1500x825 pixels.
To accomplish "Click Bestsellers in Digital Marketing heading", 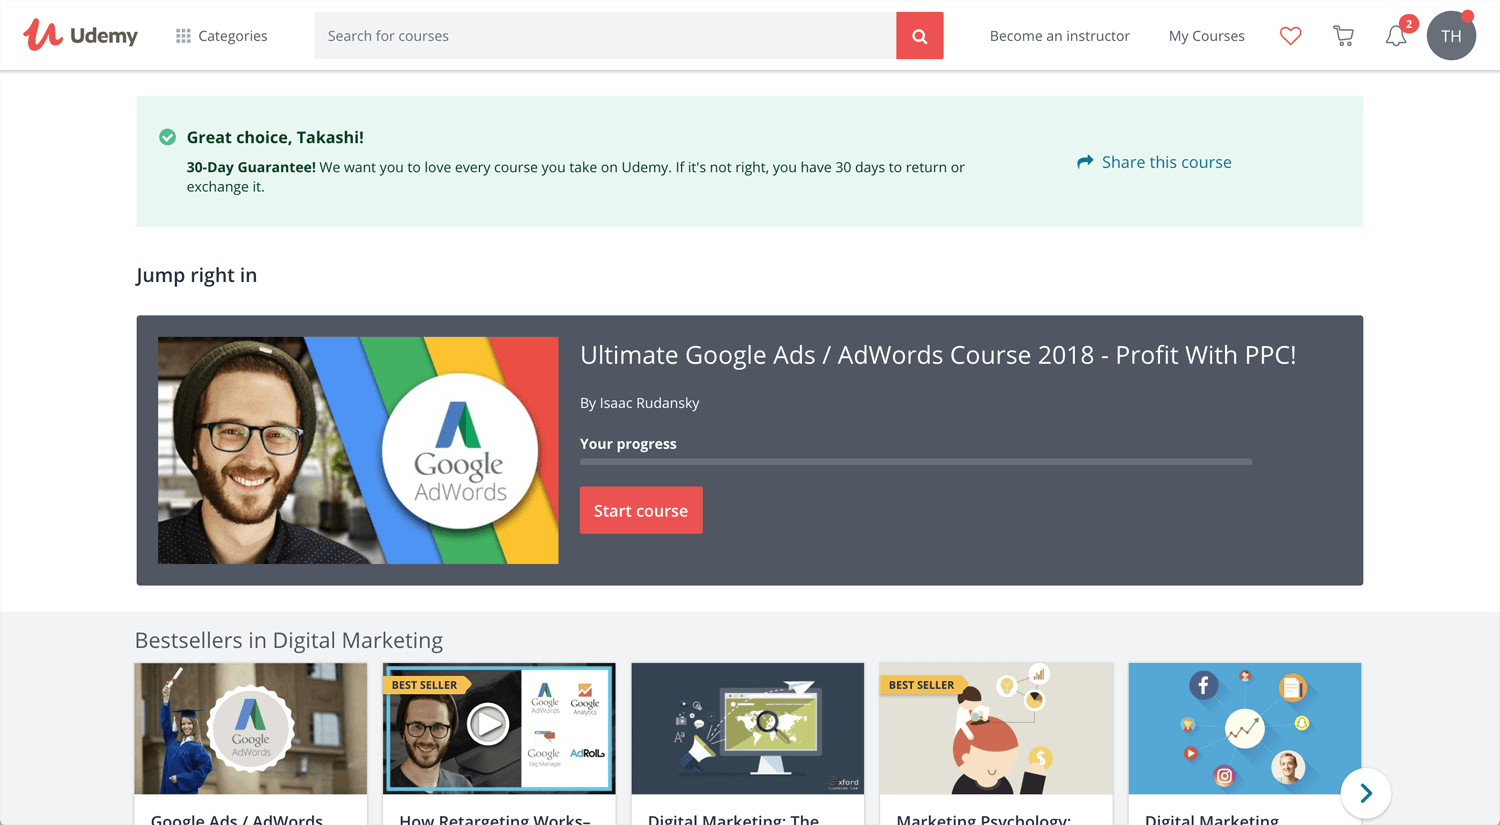I will click(289, 640).
